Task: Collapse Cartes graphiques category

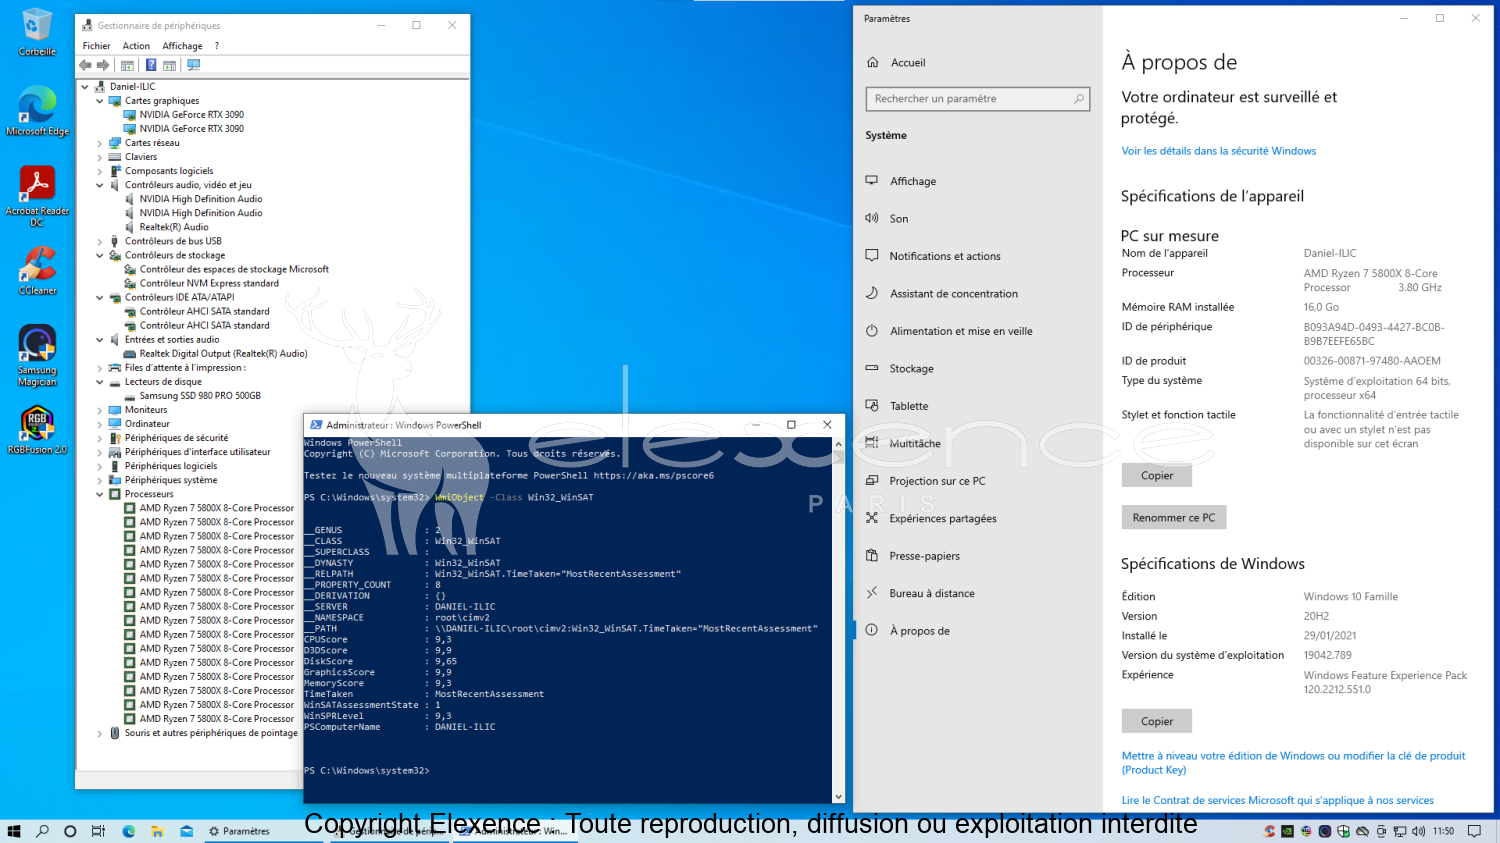Action: point(100,101)
